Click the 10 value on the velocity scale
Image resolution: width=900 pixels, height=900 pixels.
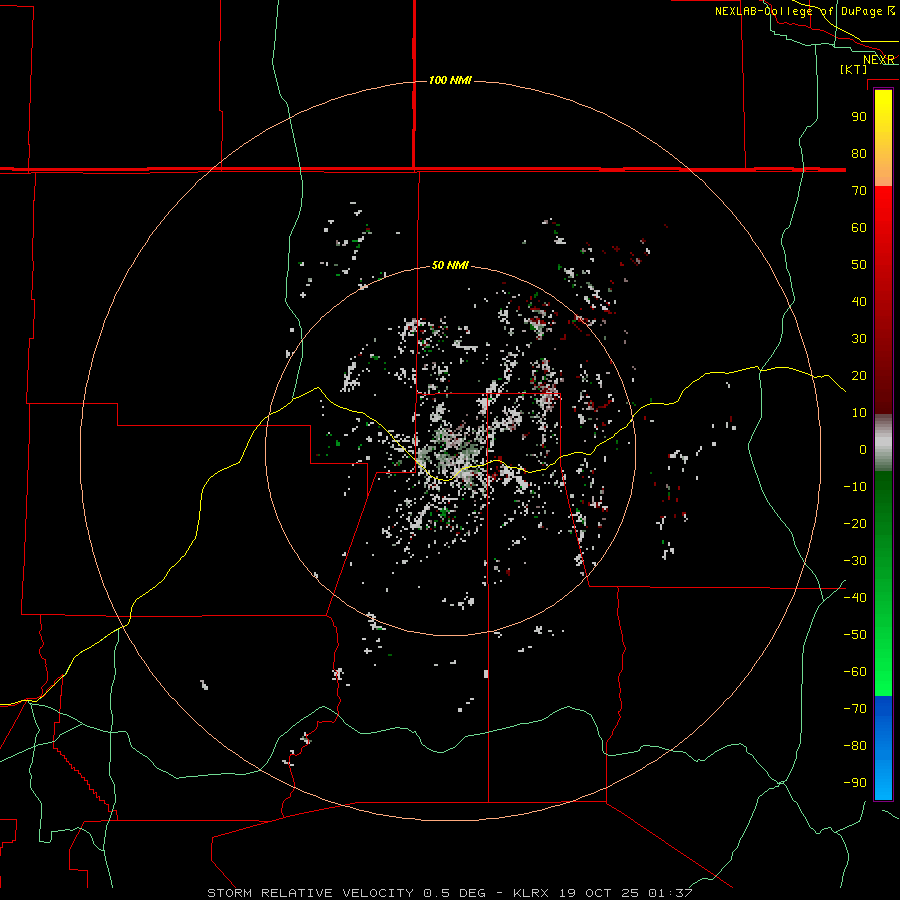point(859,413)
